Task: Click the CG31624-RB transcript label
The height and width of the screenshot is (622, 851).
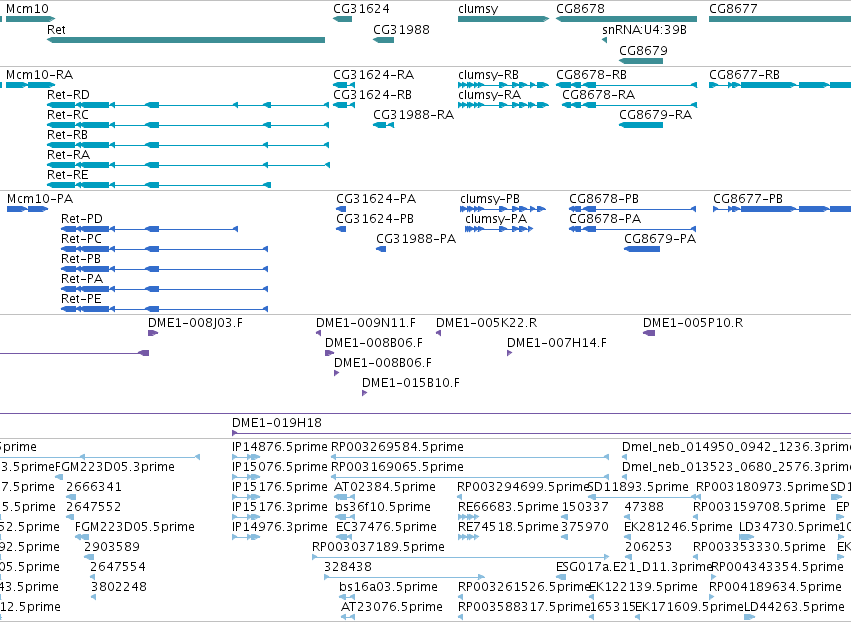Action: 373,94
